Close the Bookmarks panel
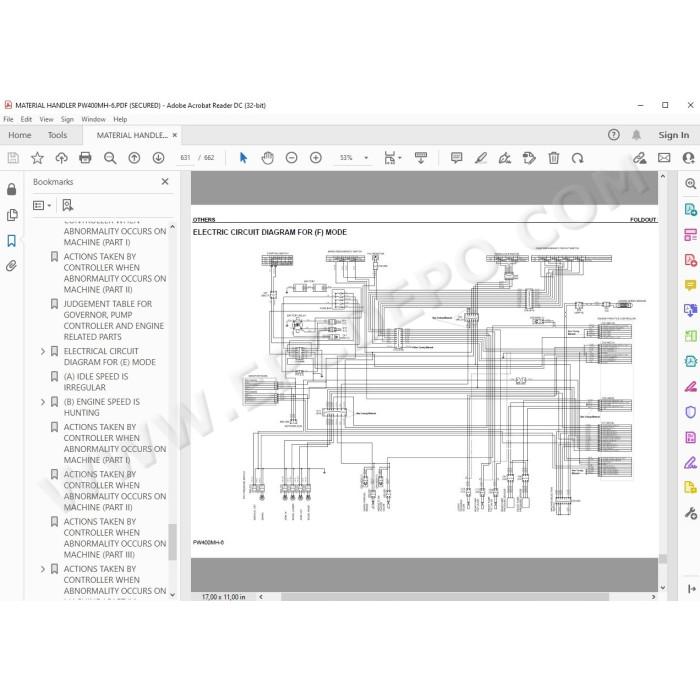Viewport: 700px width, 700px height. (165, 181)
